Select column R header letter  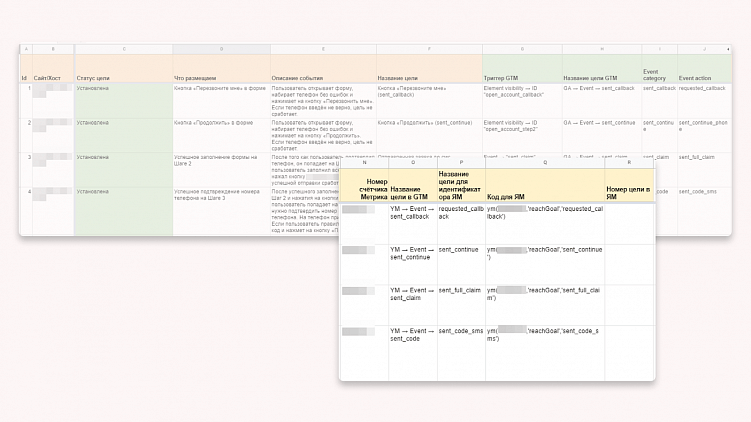[x=629, y=163]
